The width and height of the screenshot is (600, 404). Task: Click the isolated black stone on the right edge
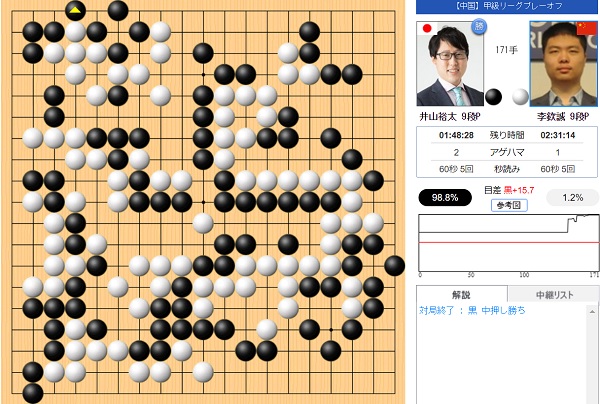[395, 266]
